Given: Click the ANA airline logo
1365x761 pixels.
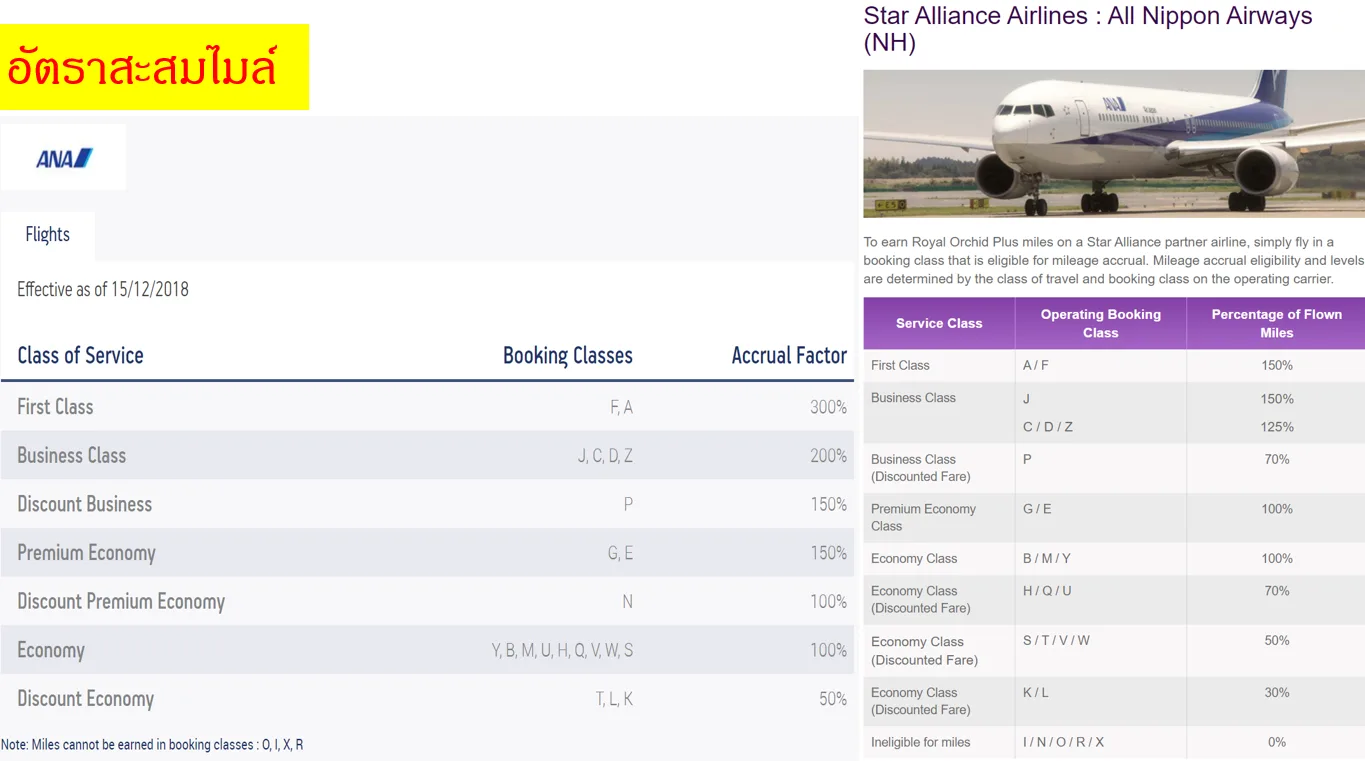Looking at the screenshot, I should click(x=64, y=158).
